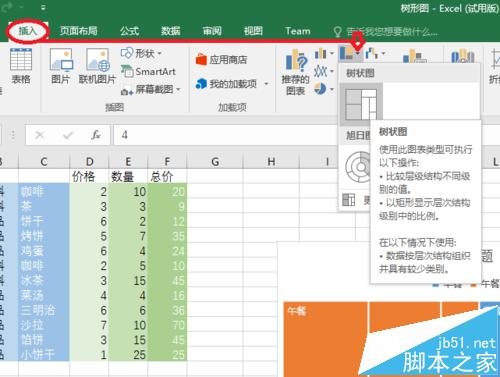Select column G header
500x377 pixels.
(x=215, y=162)
